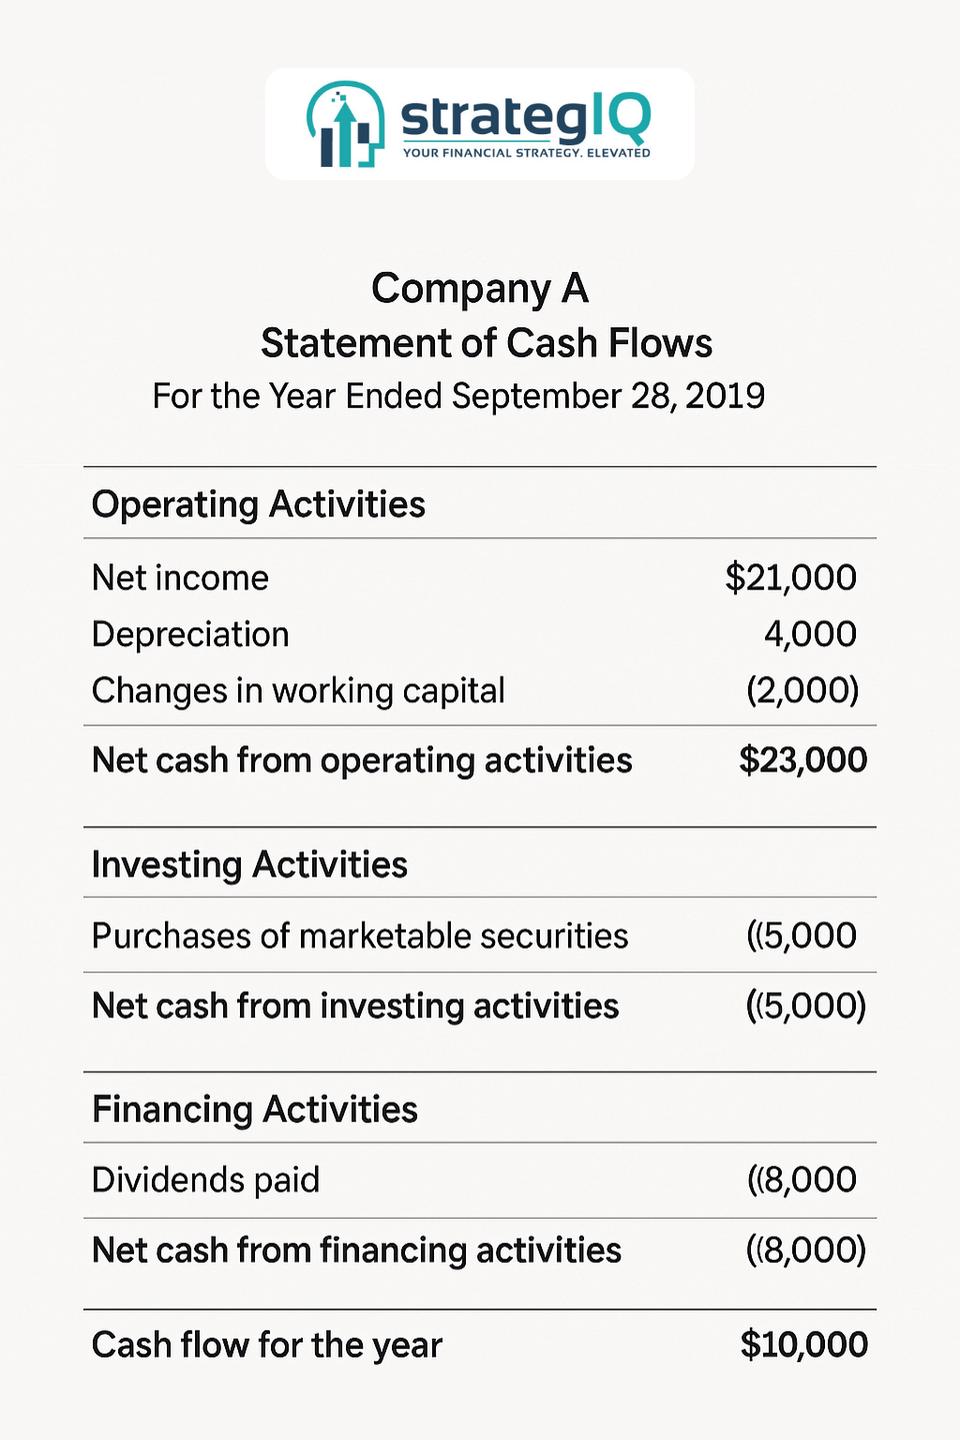Image resolution: width=960 pixels, height=1440 pixels.
Task: Click the $10,000 cash flow total
Action: coord(804,1345)
